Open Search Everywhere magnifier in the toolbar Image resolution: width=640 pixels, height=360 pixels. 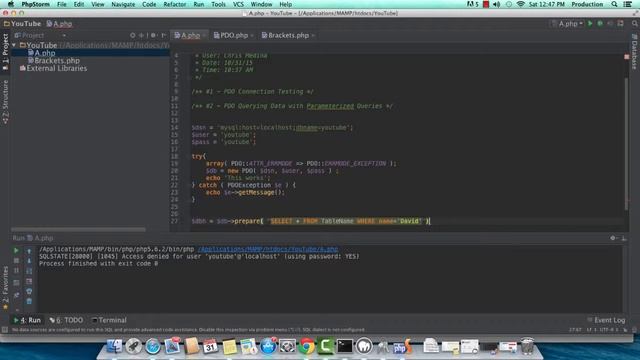click(x=635, y=24)
